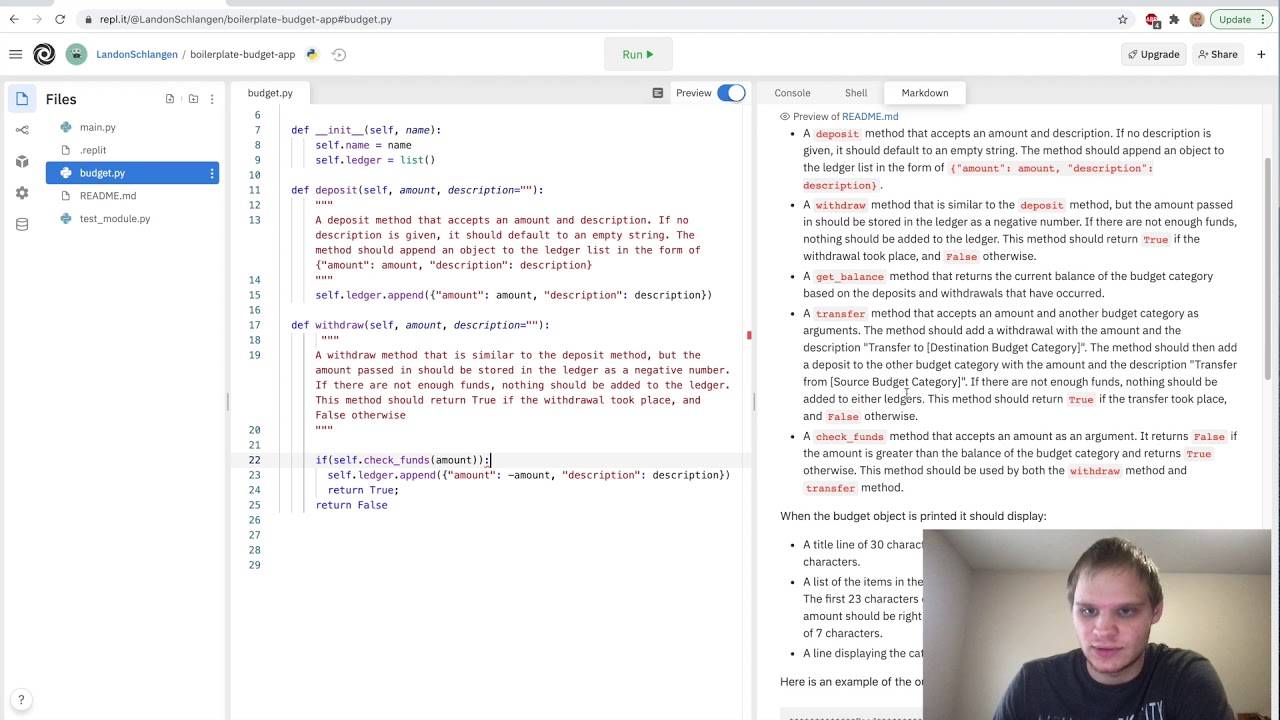This screenshot has width=1280, height=720.
Task: Open the browser extensions puzzle icon
Action: point(1174,19)
